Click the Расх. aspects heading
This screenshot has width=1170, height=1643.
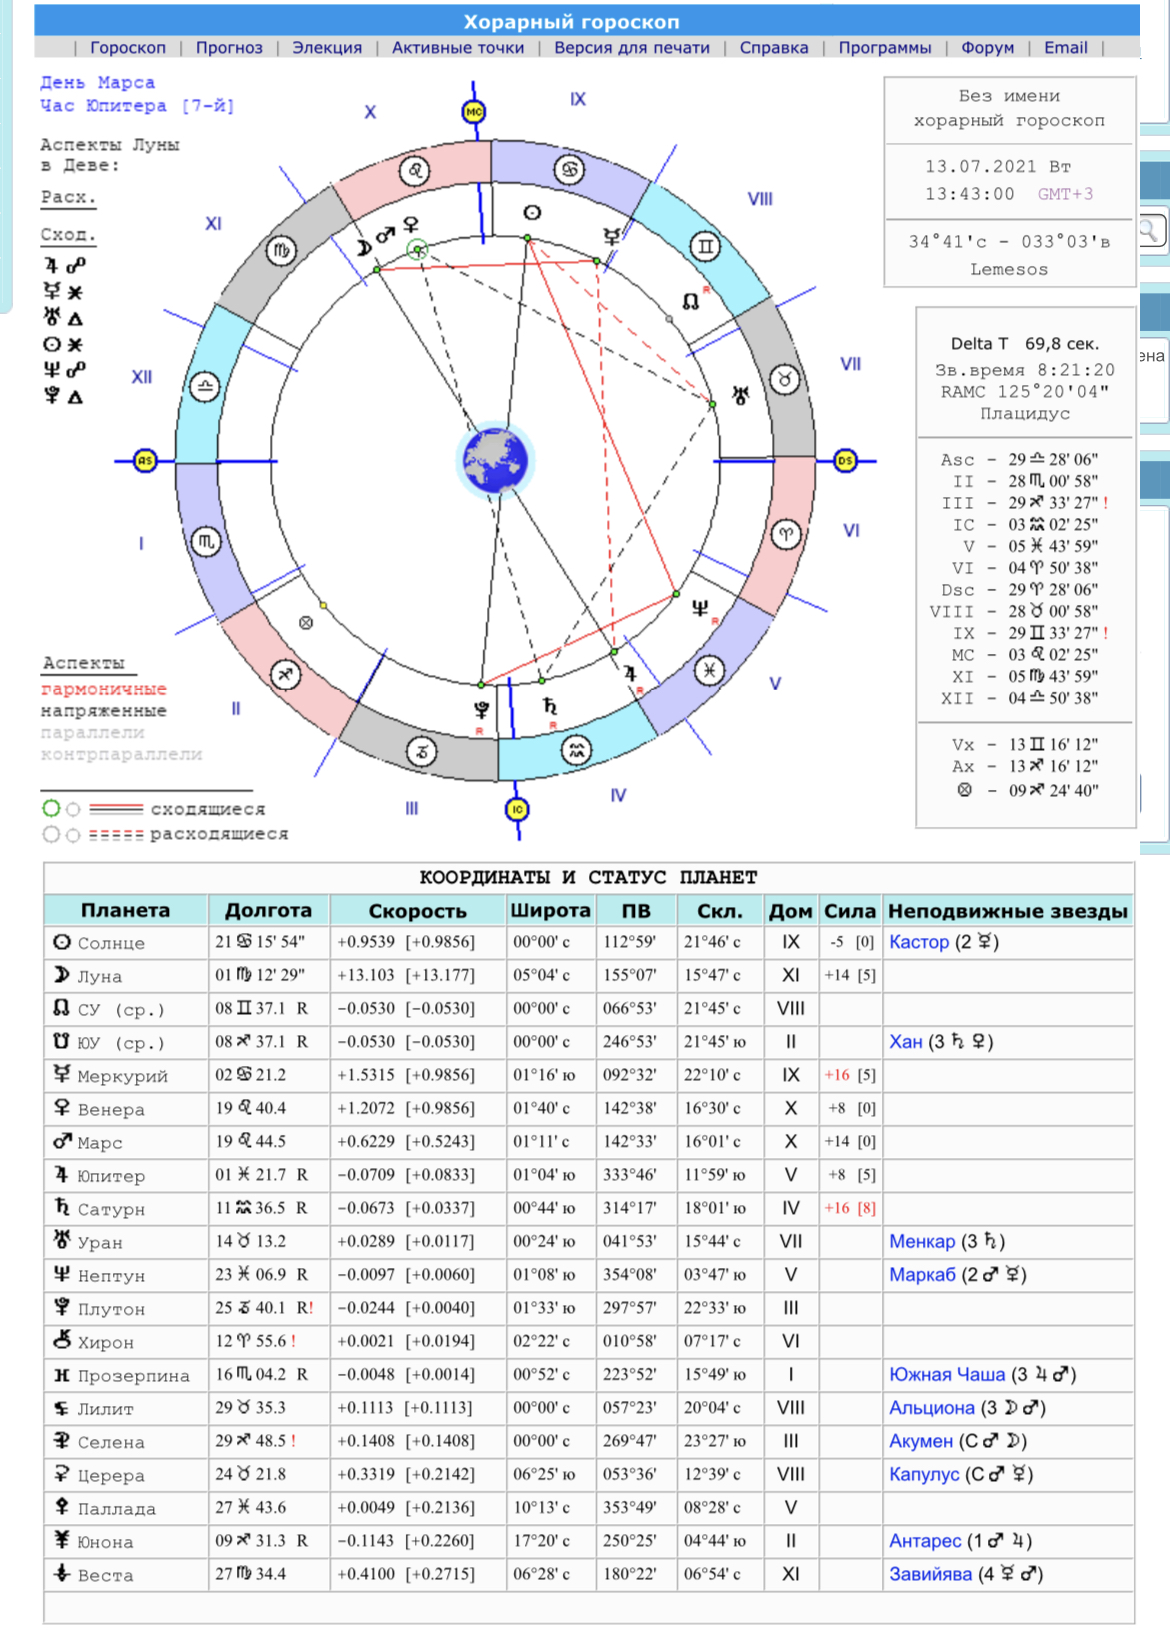click(x=68, y=197)
